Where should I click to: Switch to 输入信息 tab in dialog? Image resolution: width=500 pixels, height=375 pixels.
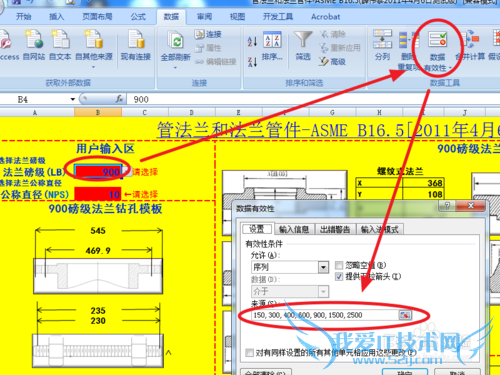click(294, 229)
